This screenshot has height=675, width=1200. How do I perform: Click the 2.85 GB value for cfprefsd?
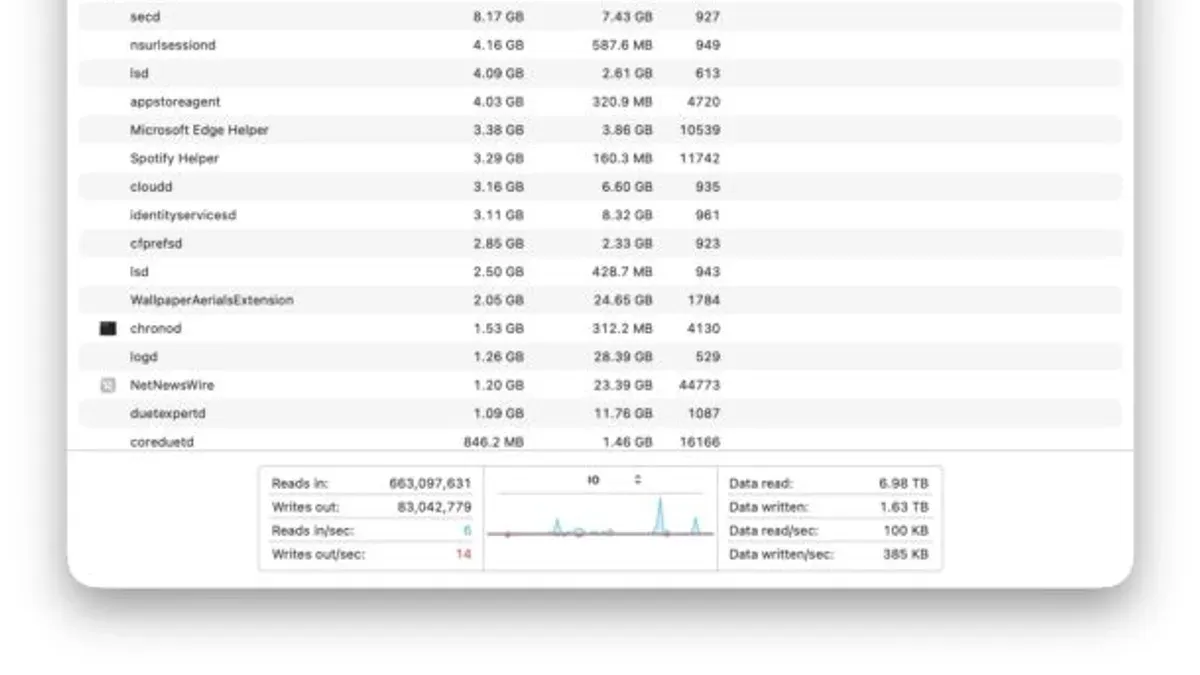tap(499, 243)
